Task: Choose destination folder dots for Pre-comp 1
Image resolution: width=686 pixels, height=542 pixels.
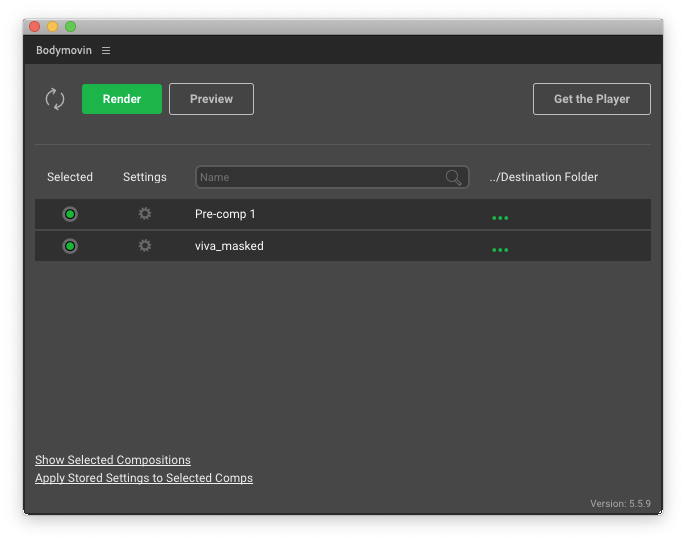Action: tap(500, 217)
